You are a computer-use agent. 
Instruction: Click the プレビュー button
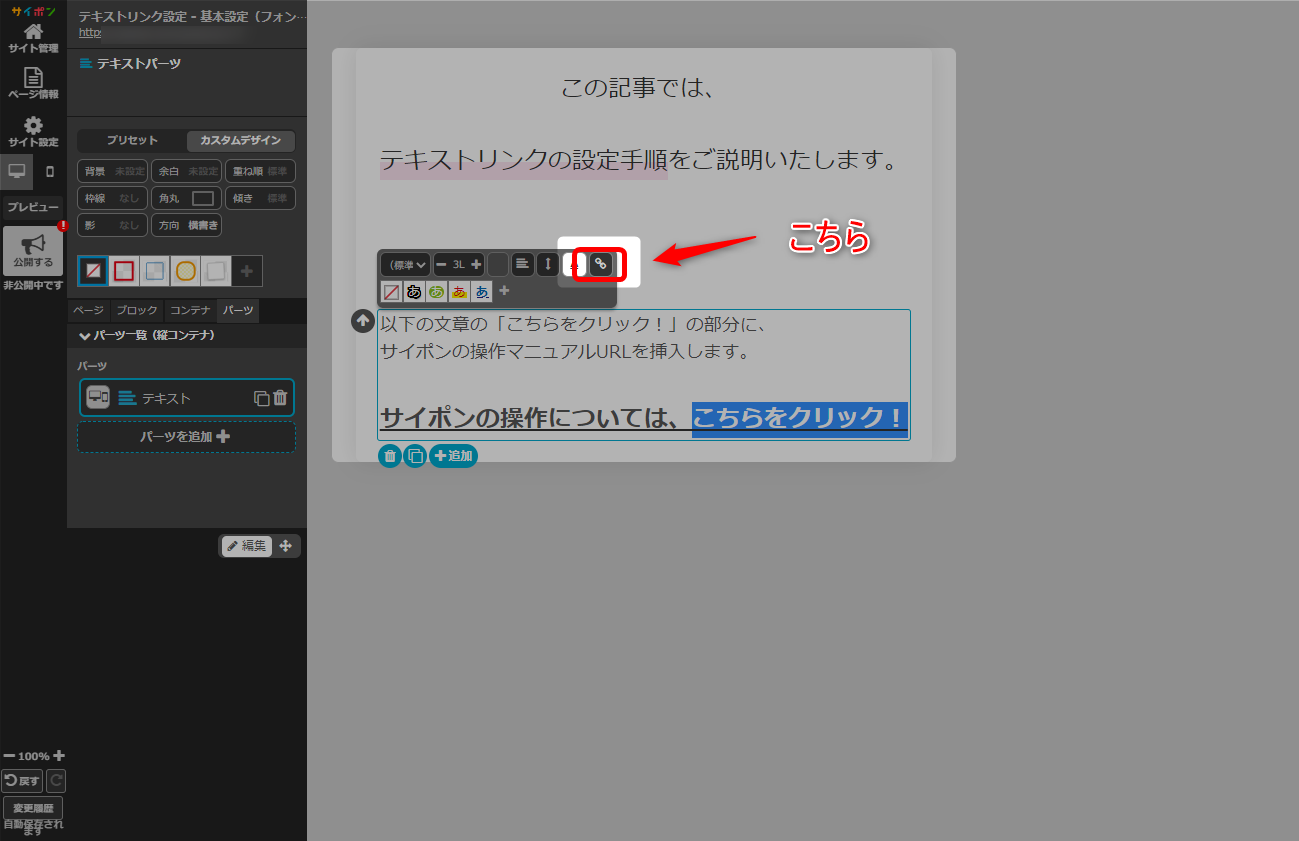point(33,208)
